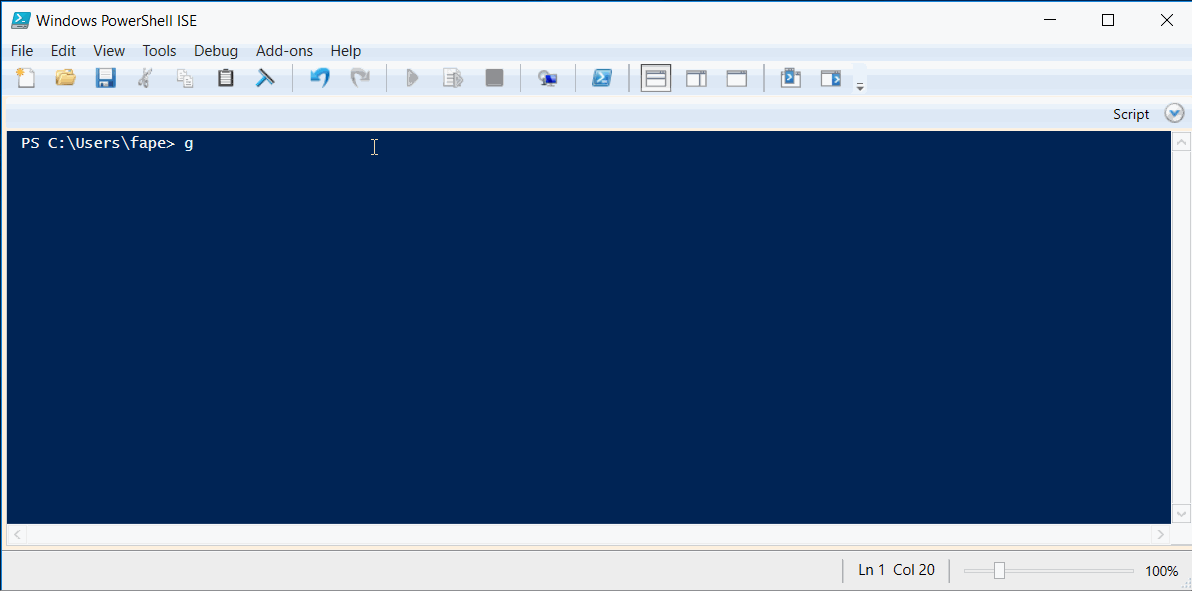Show script pane on top layout
The image size is (1192, 591).
click(655, 78)
